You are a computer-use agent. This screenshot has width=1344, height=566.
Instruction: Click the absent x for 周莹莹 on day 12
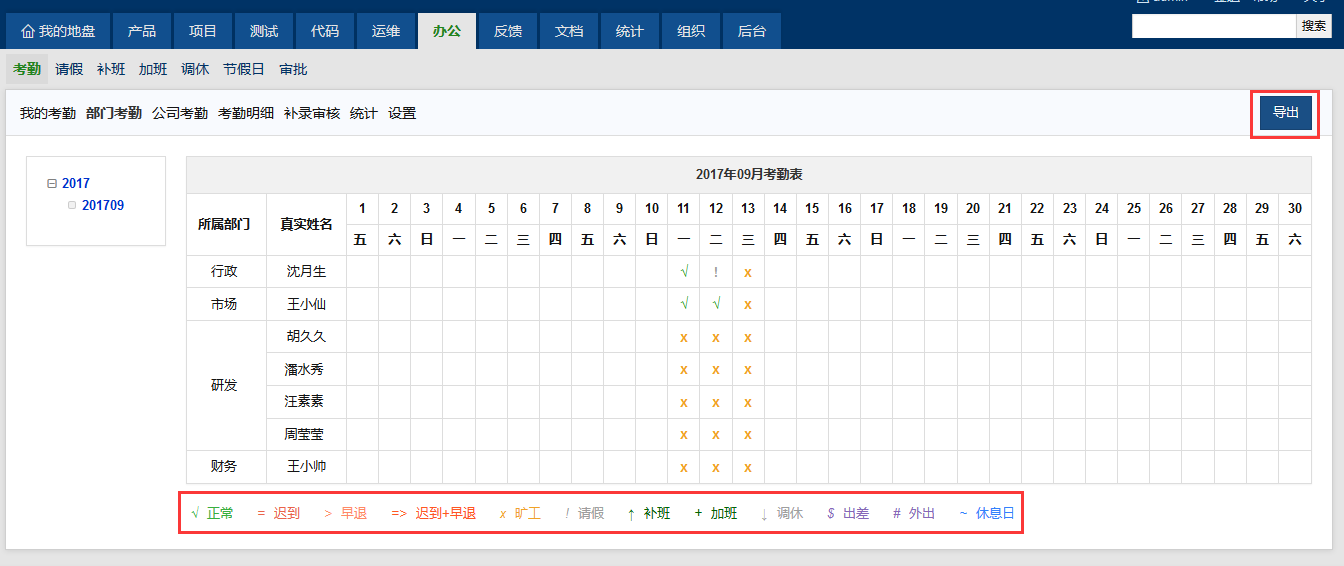click(716, 435)
